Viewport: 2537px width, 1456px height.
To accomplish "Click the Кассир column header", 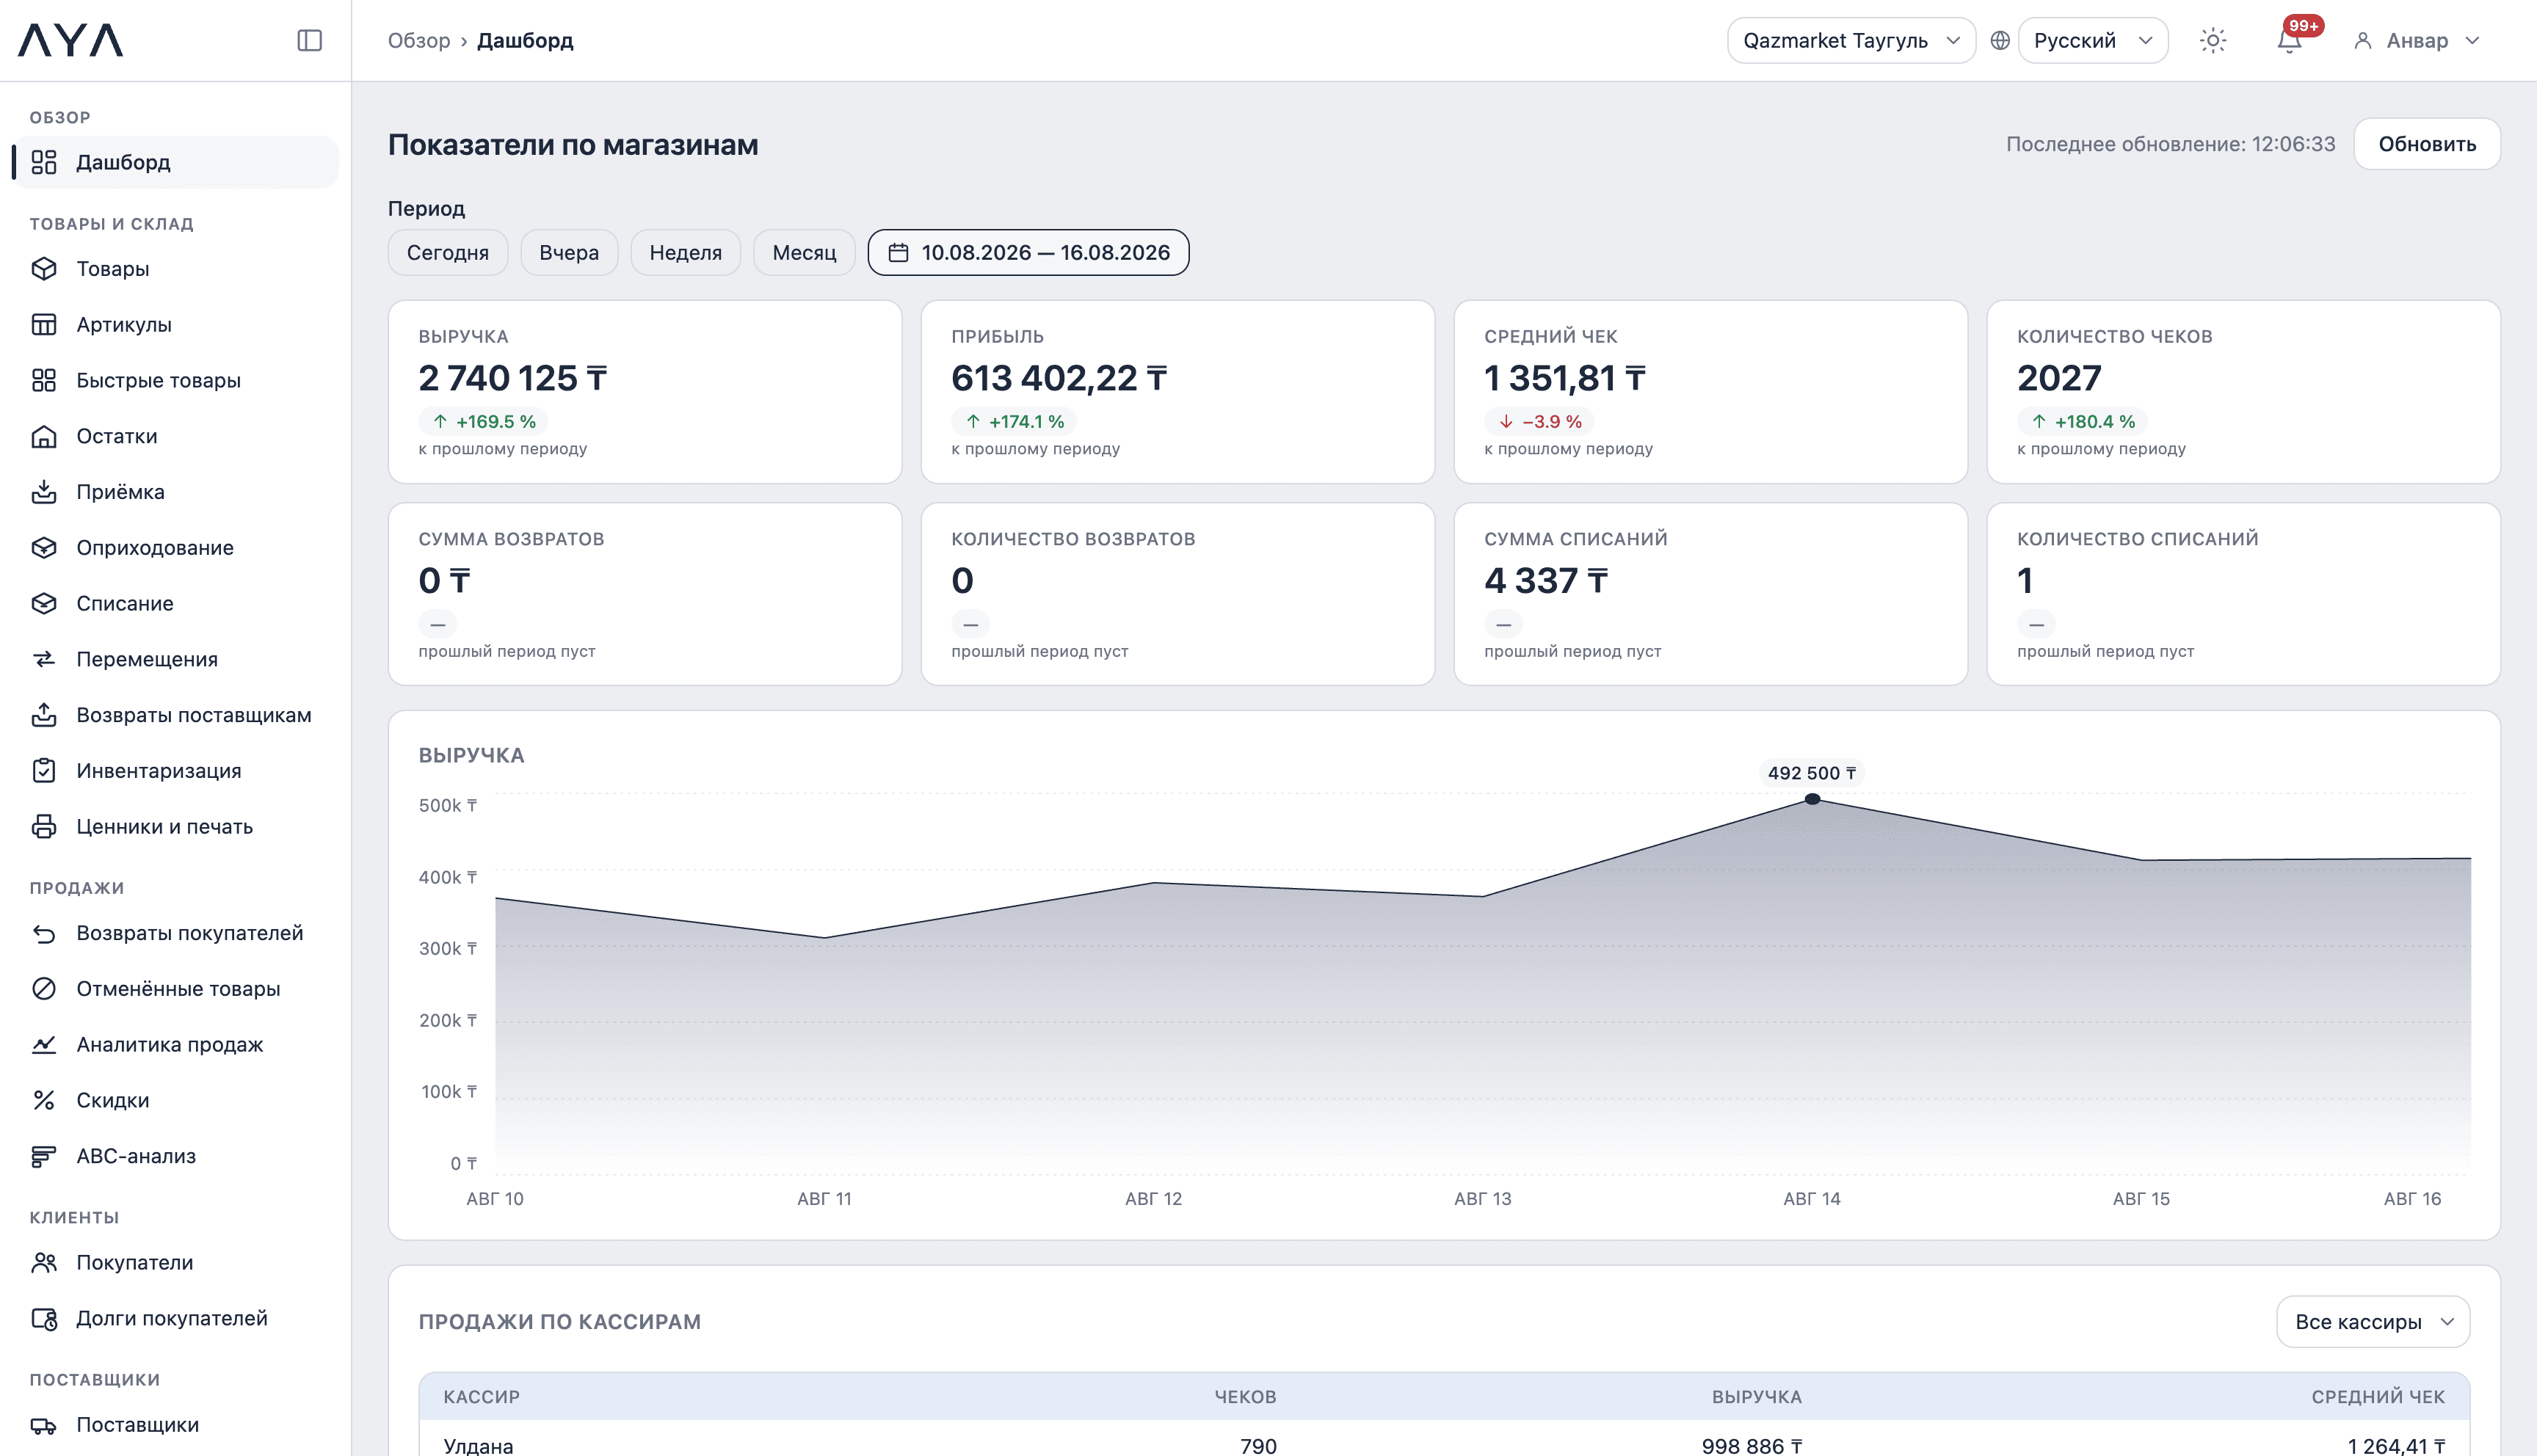I will [482, 1397].
